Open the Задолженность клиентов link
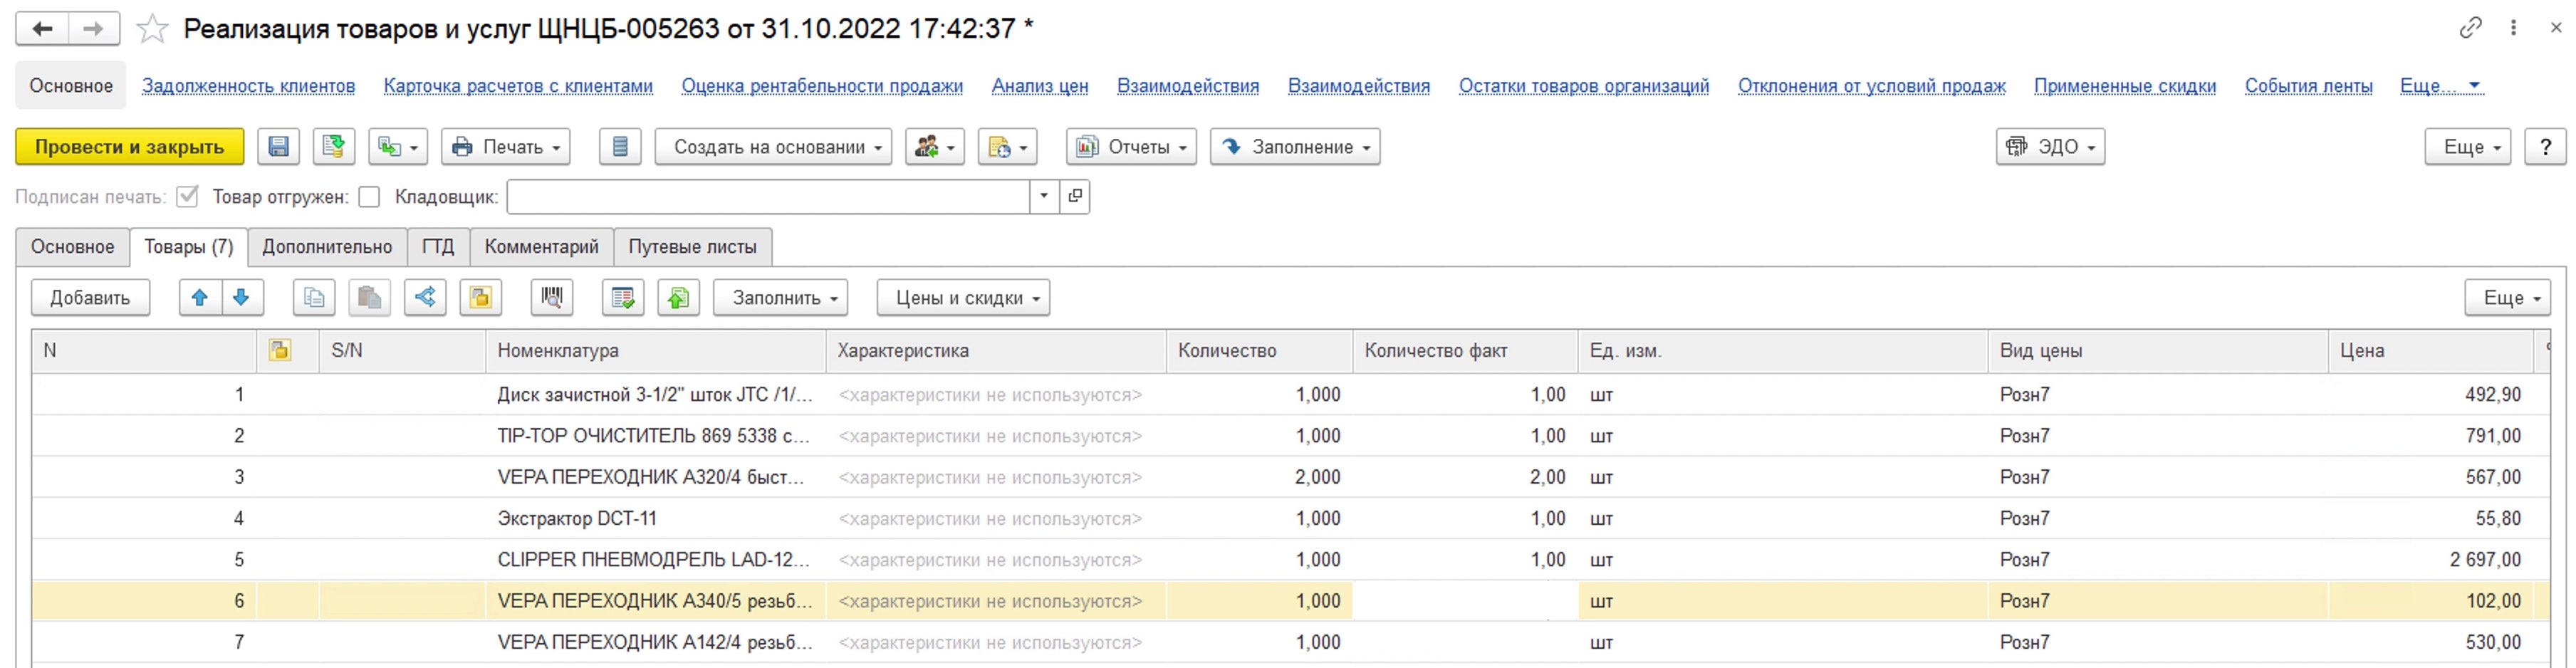This screenshot has height=668, width=2576. [x=248, y=86]
